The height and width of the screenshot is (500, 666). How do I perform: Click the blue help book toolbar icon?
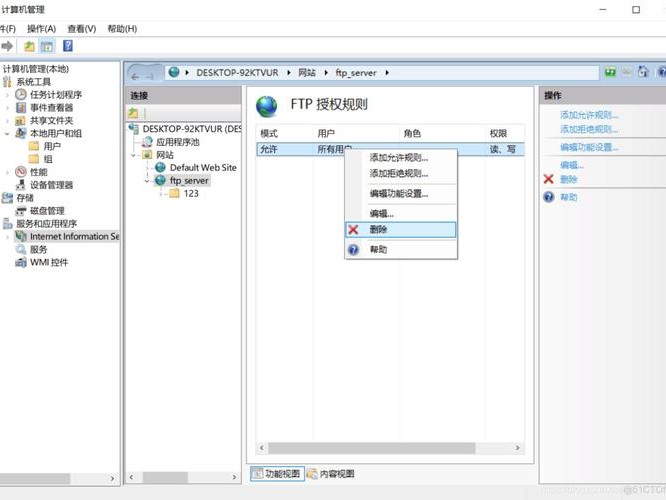click(68, 45)
